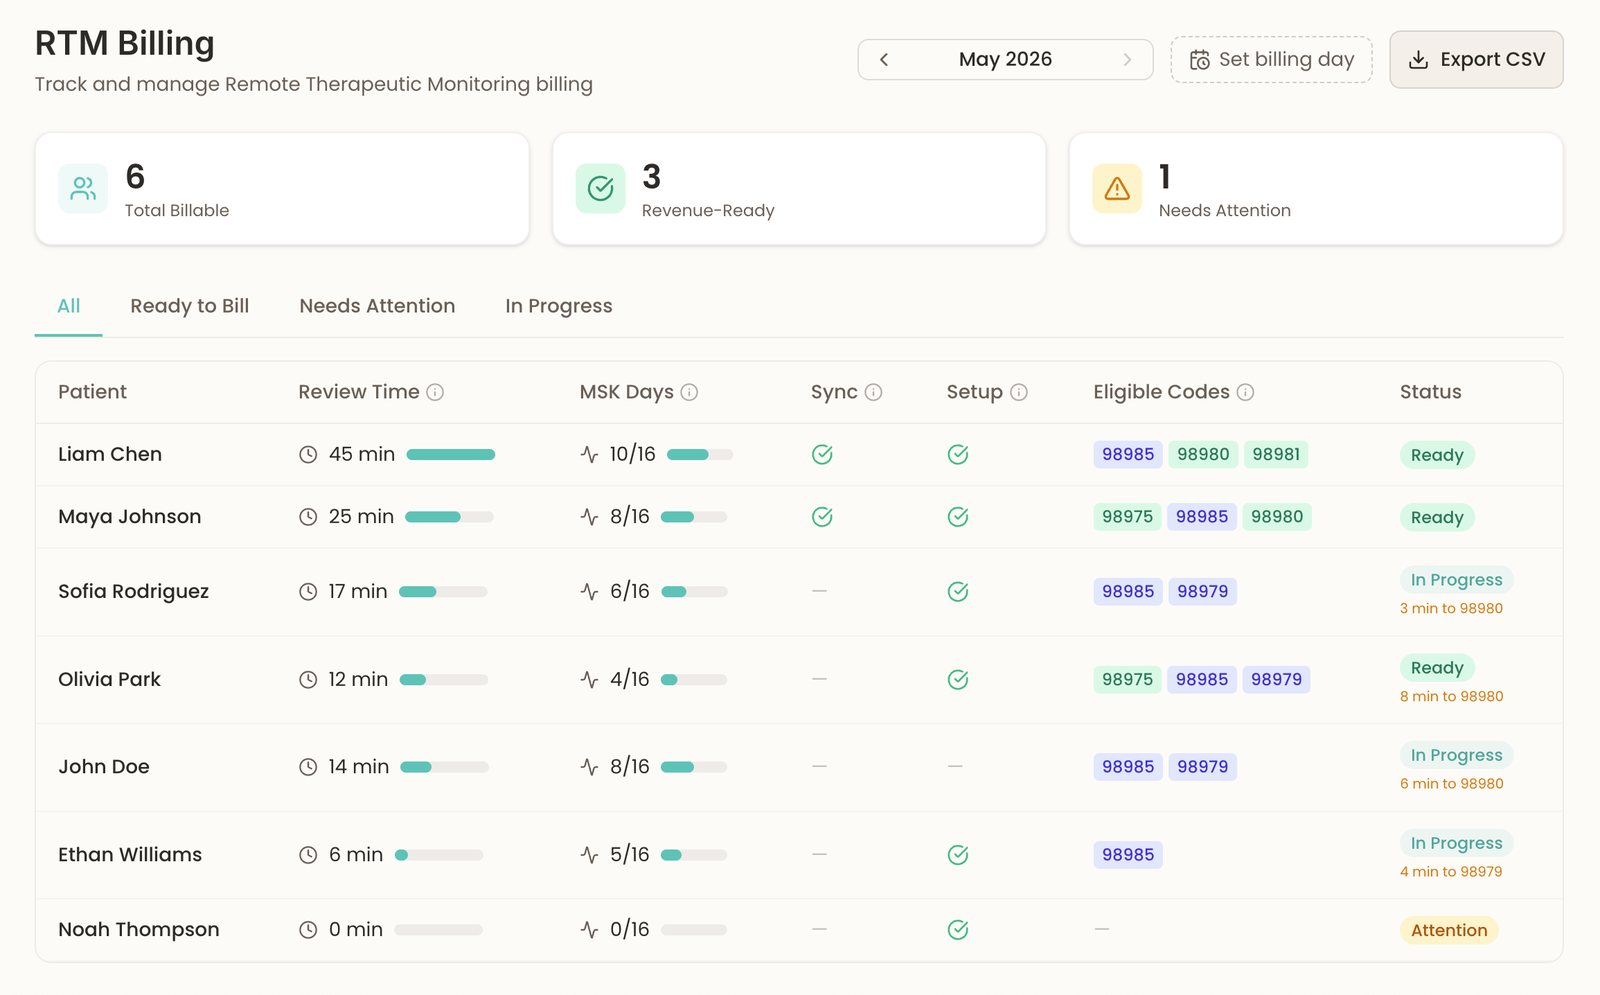Select the All tab
1600x995 pixels.
pos(69,306)
